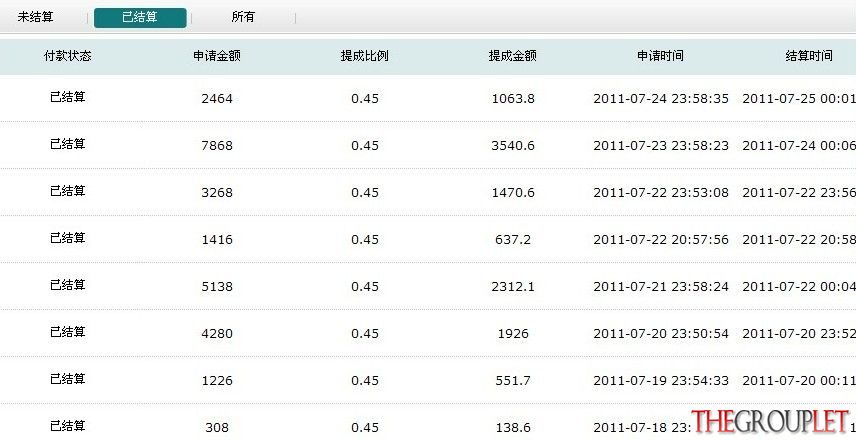Click the 提成比例 column header

point(365,56)
